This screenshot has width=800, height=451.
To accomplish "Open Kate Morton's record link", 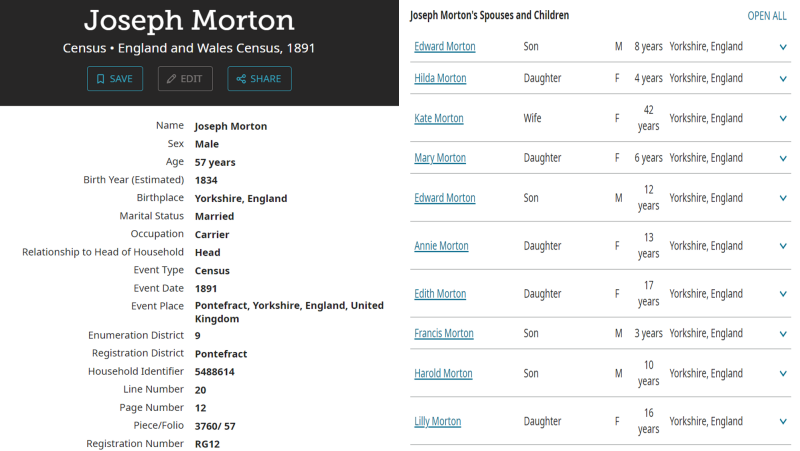I will [439, 118].
